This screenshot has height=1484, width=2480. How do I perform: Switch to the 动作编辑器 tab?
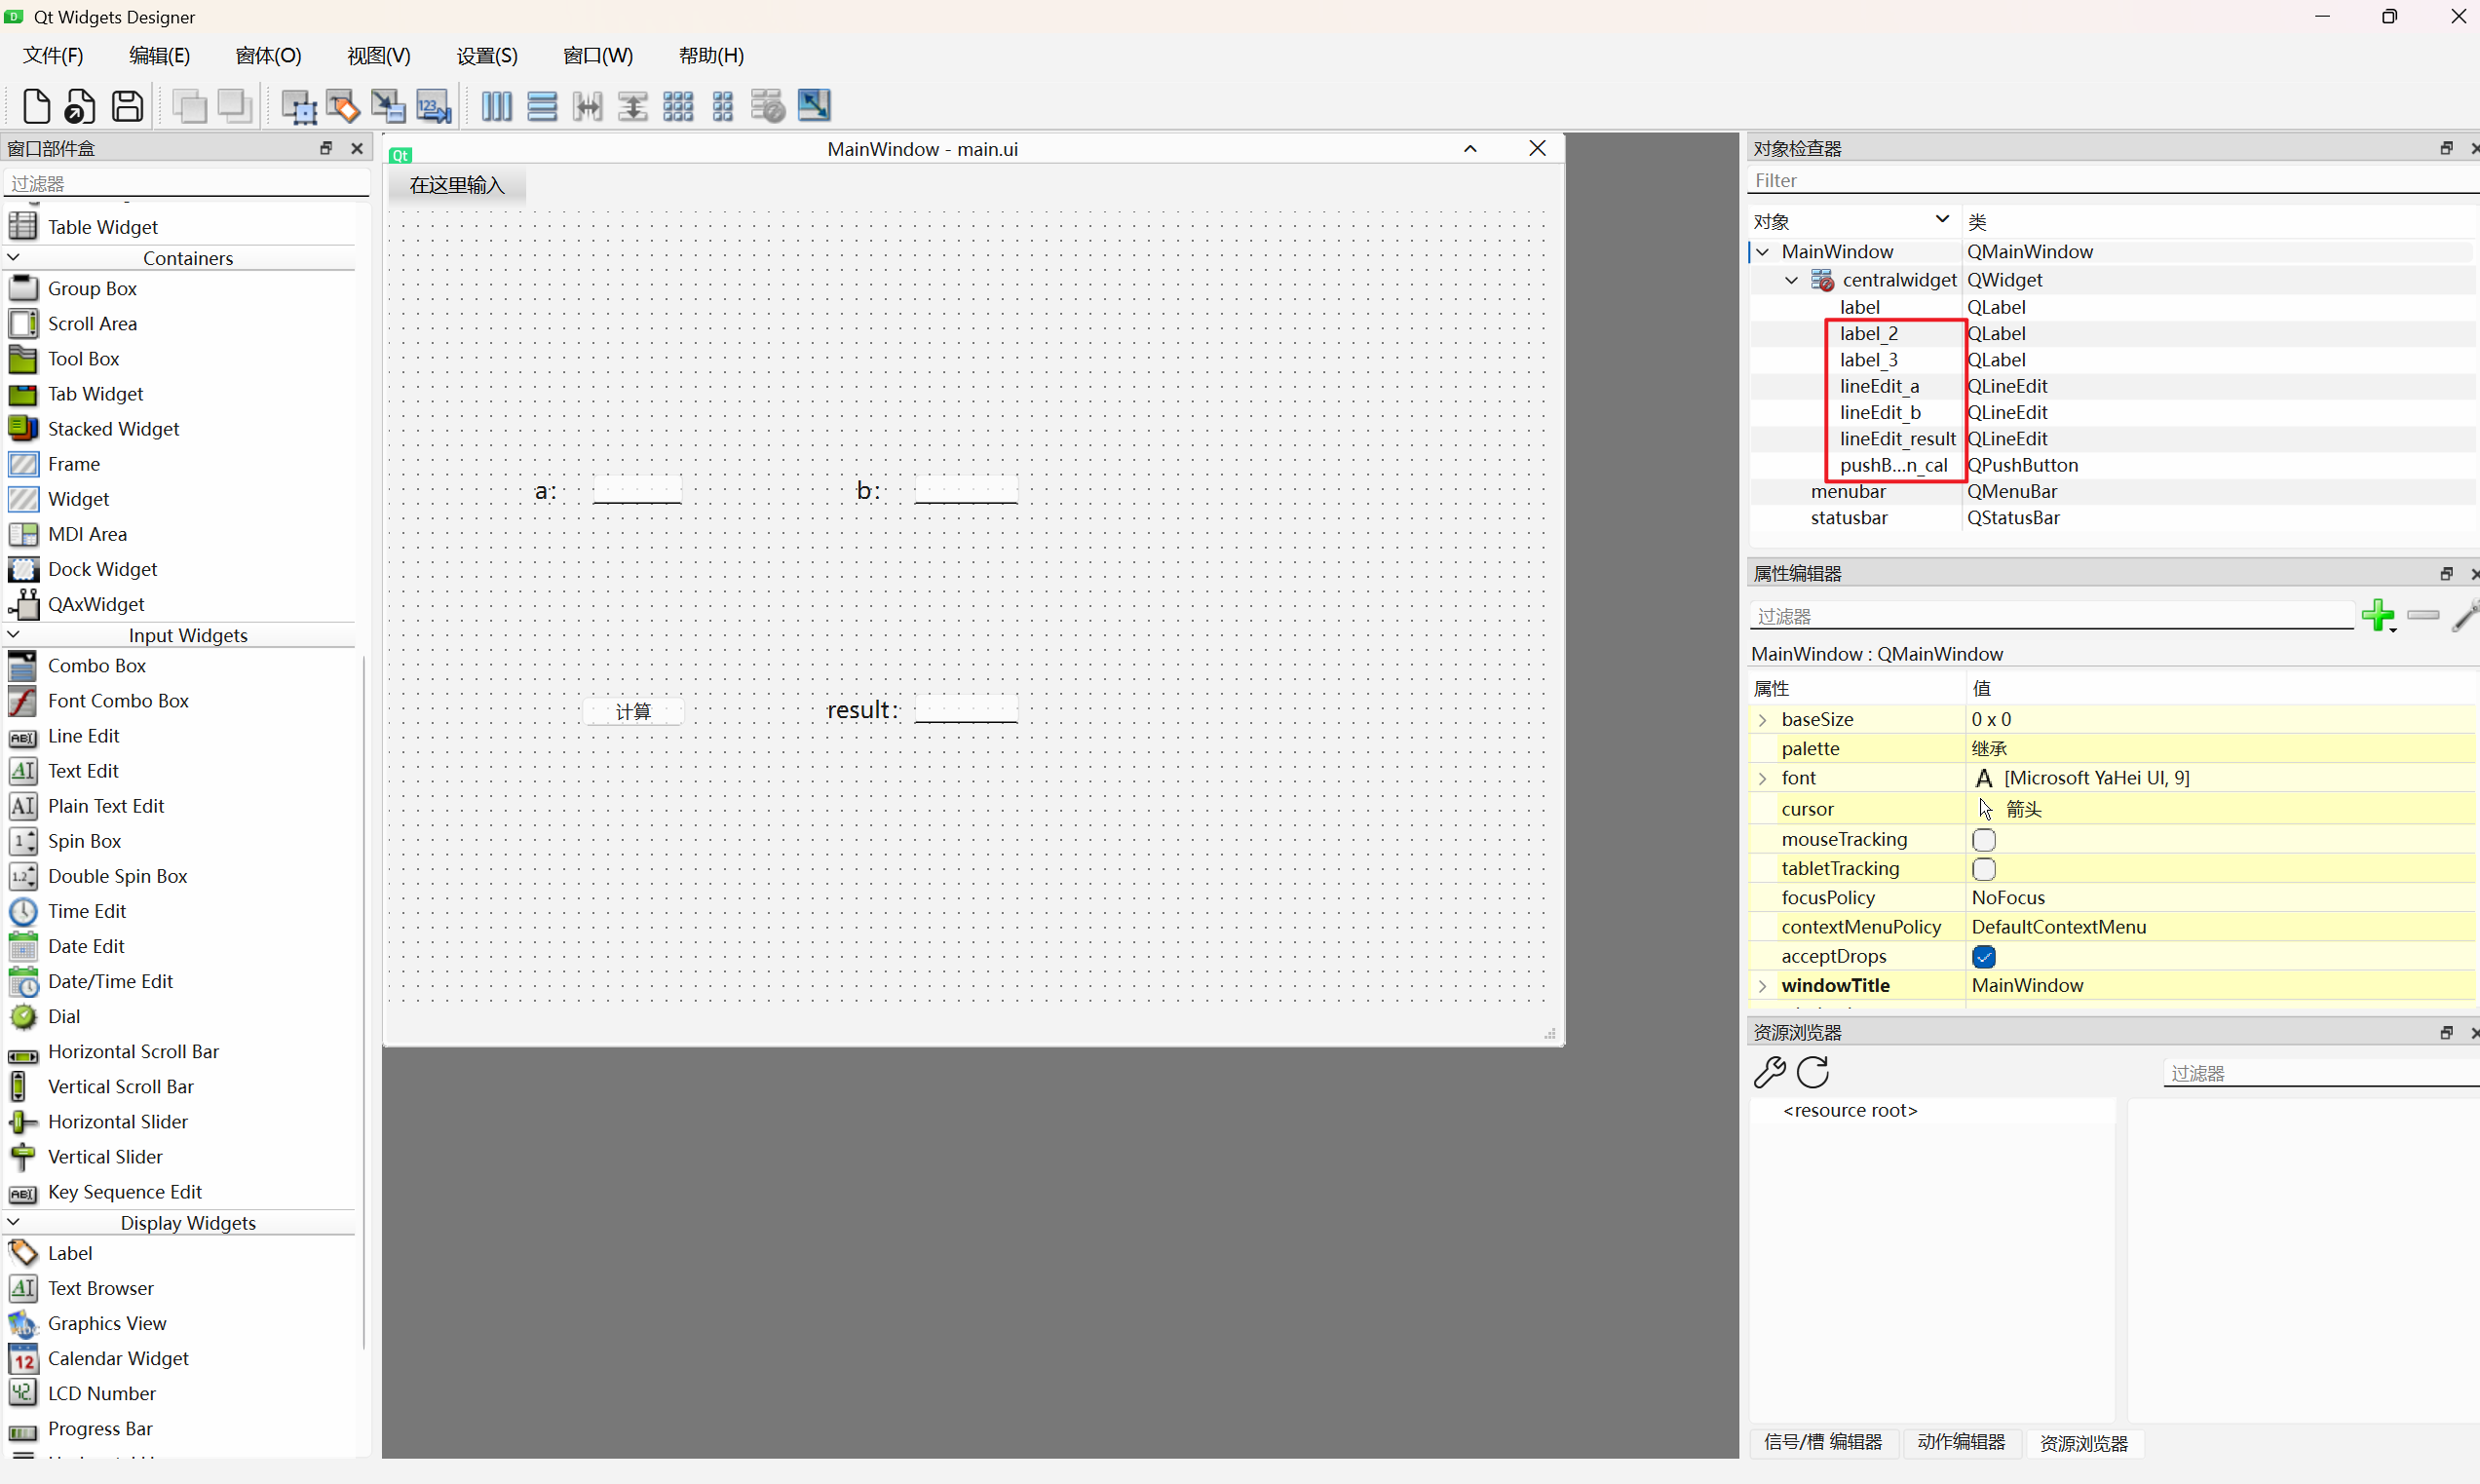[1961, 1442]
